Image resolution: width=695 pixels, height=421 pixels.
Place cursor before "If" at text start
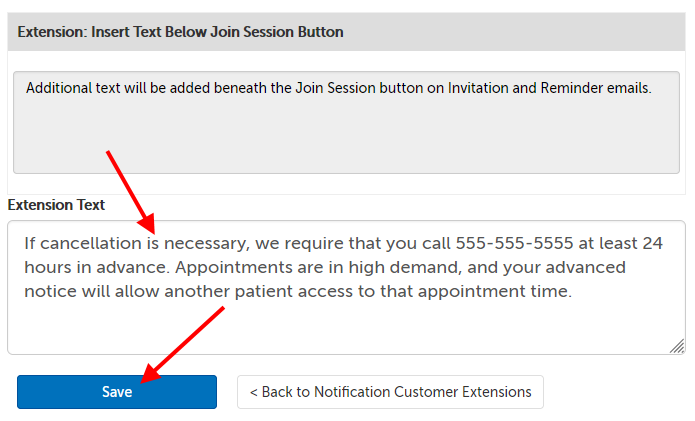tap(25, 243)
